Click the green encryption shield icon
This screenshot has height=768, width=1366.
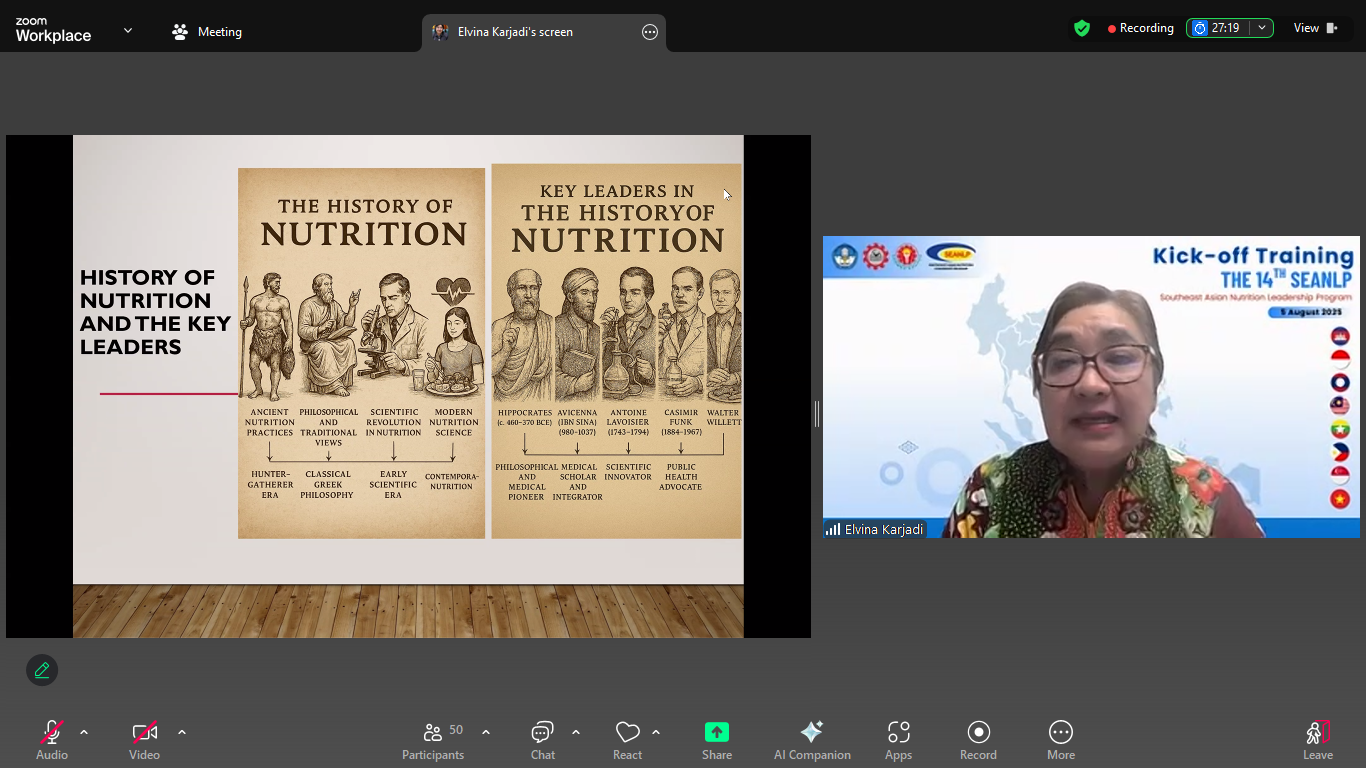[x=1082, y=28]
